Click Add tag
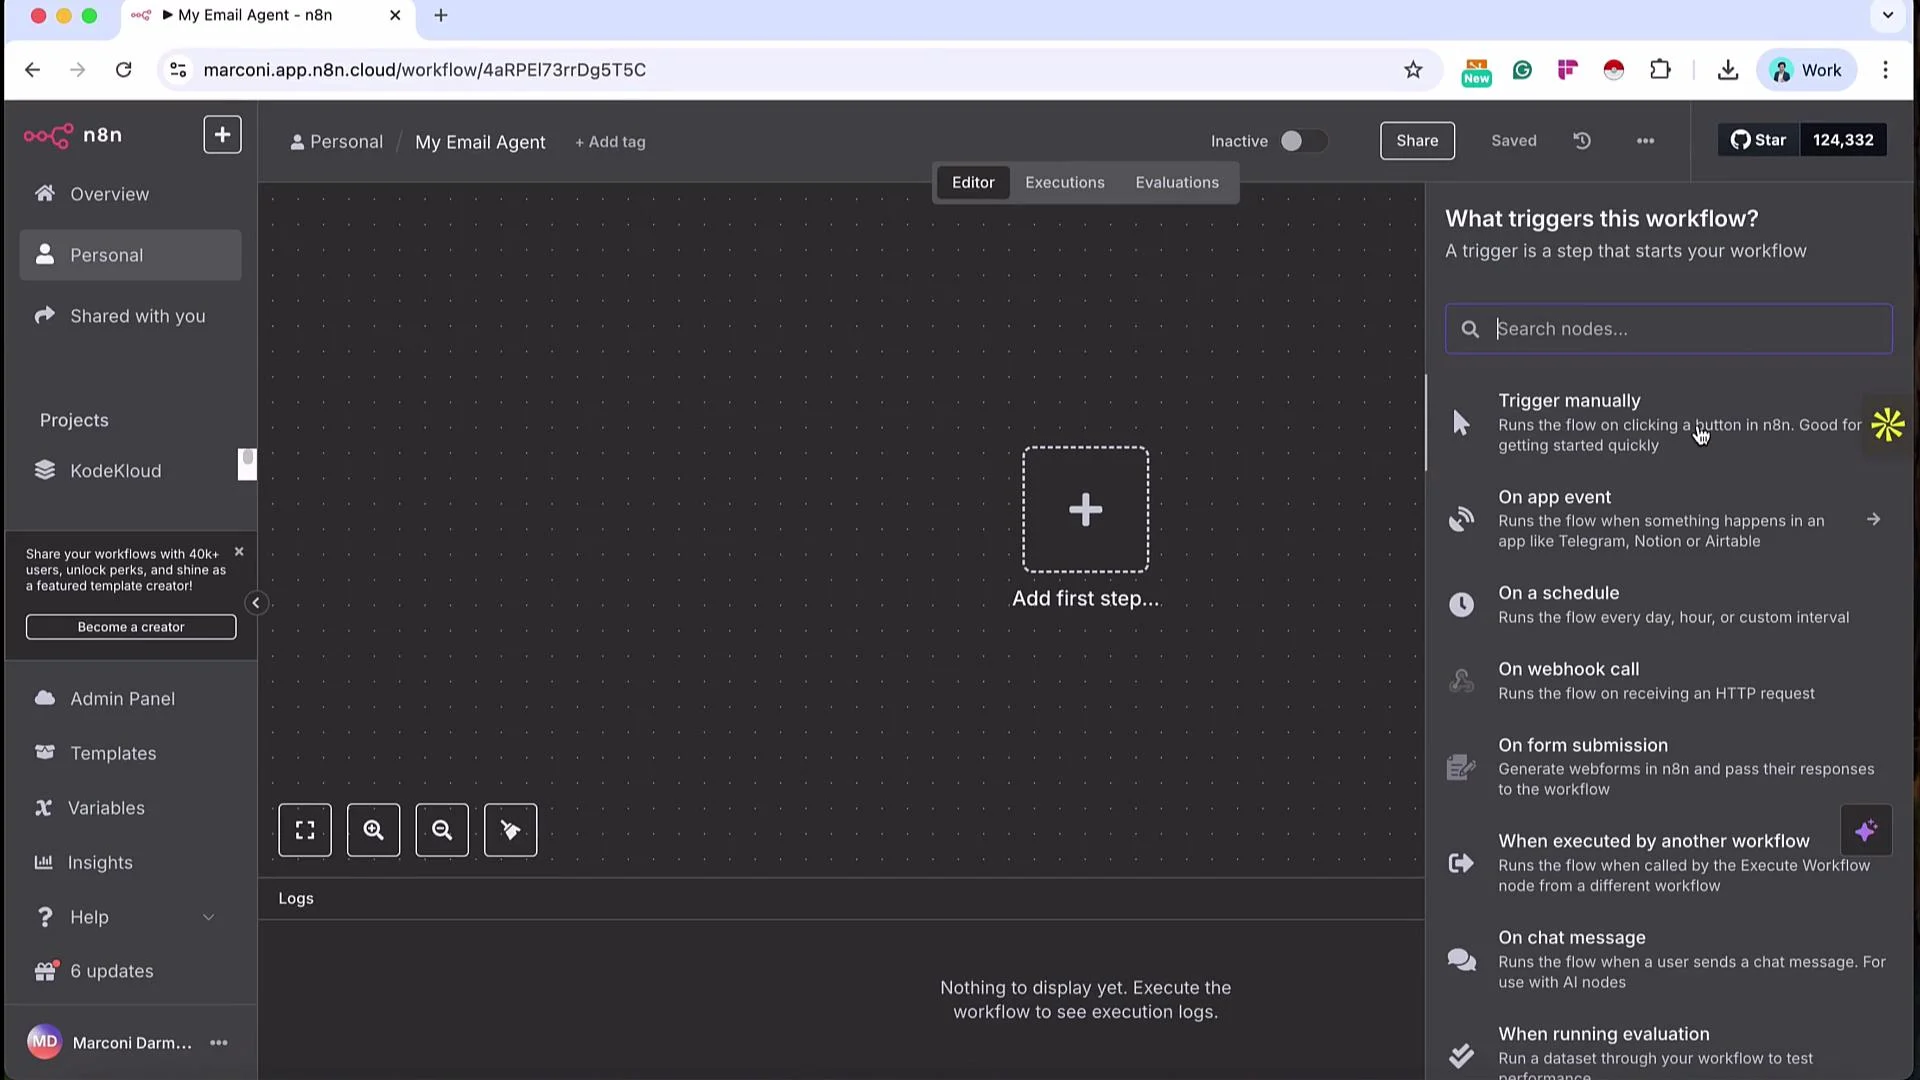Image resolution: width=1920 pixels, height=1080 pixels. point(610,142)
